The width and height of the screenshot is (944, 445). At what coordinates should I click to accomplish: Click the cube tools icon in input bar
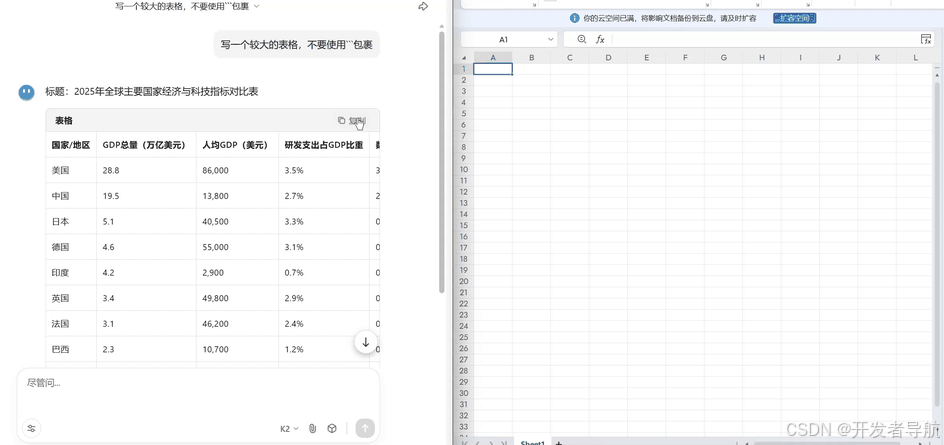332,429
